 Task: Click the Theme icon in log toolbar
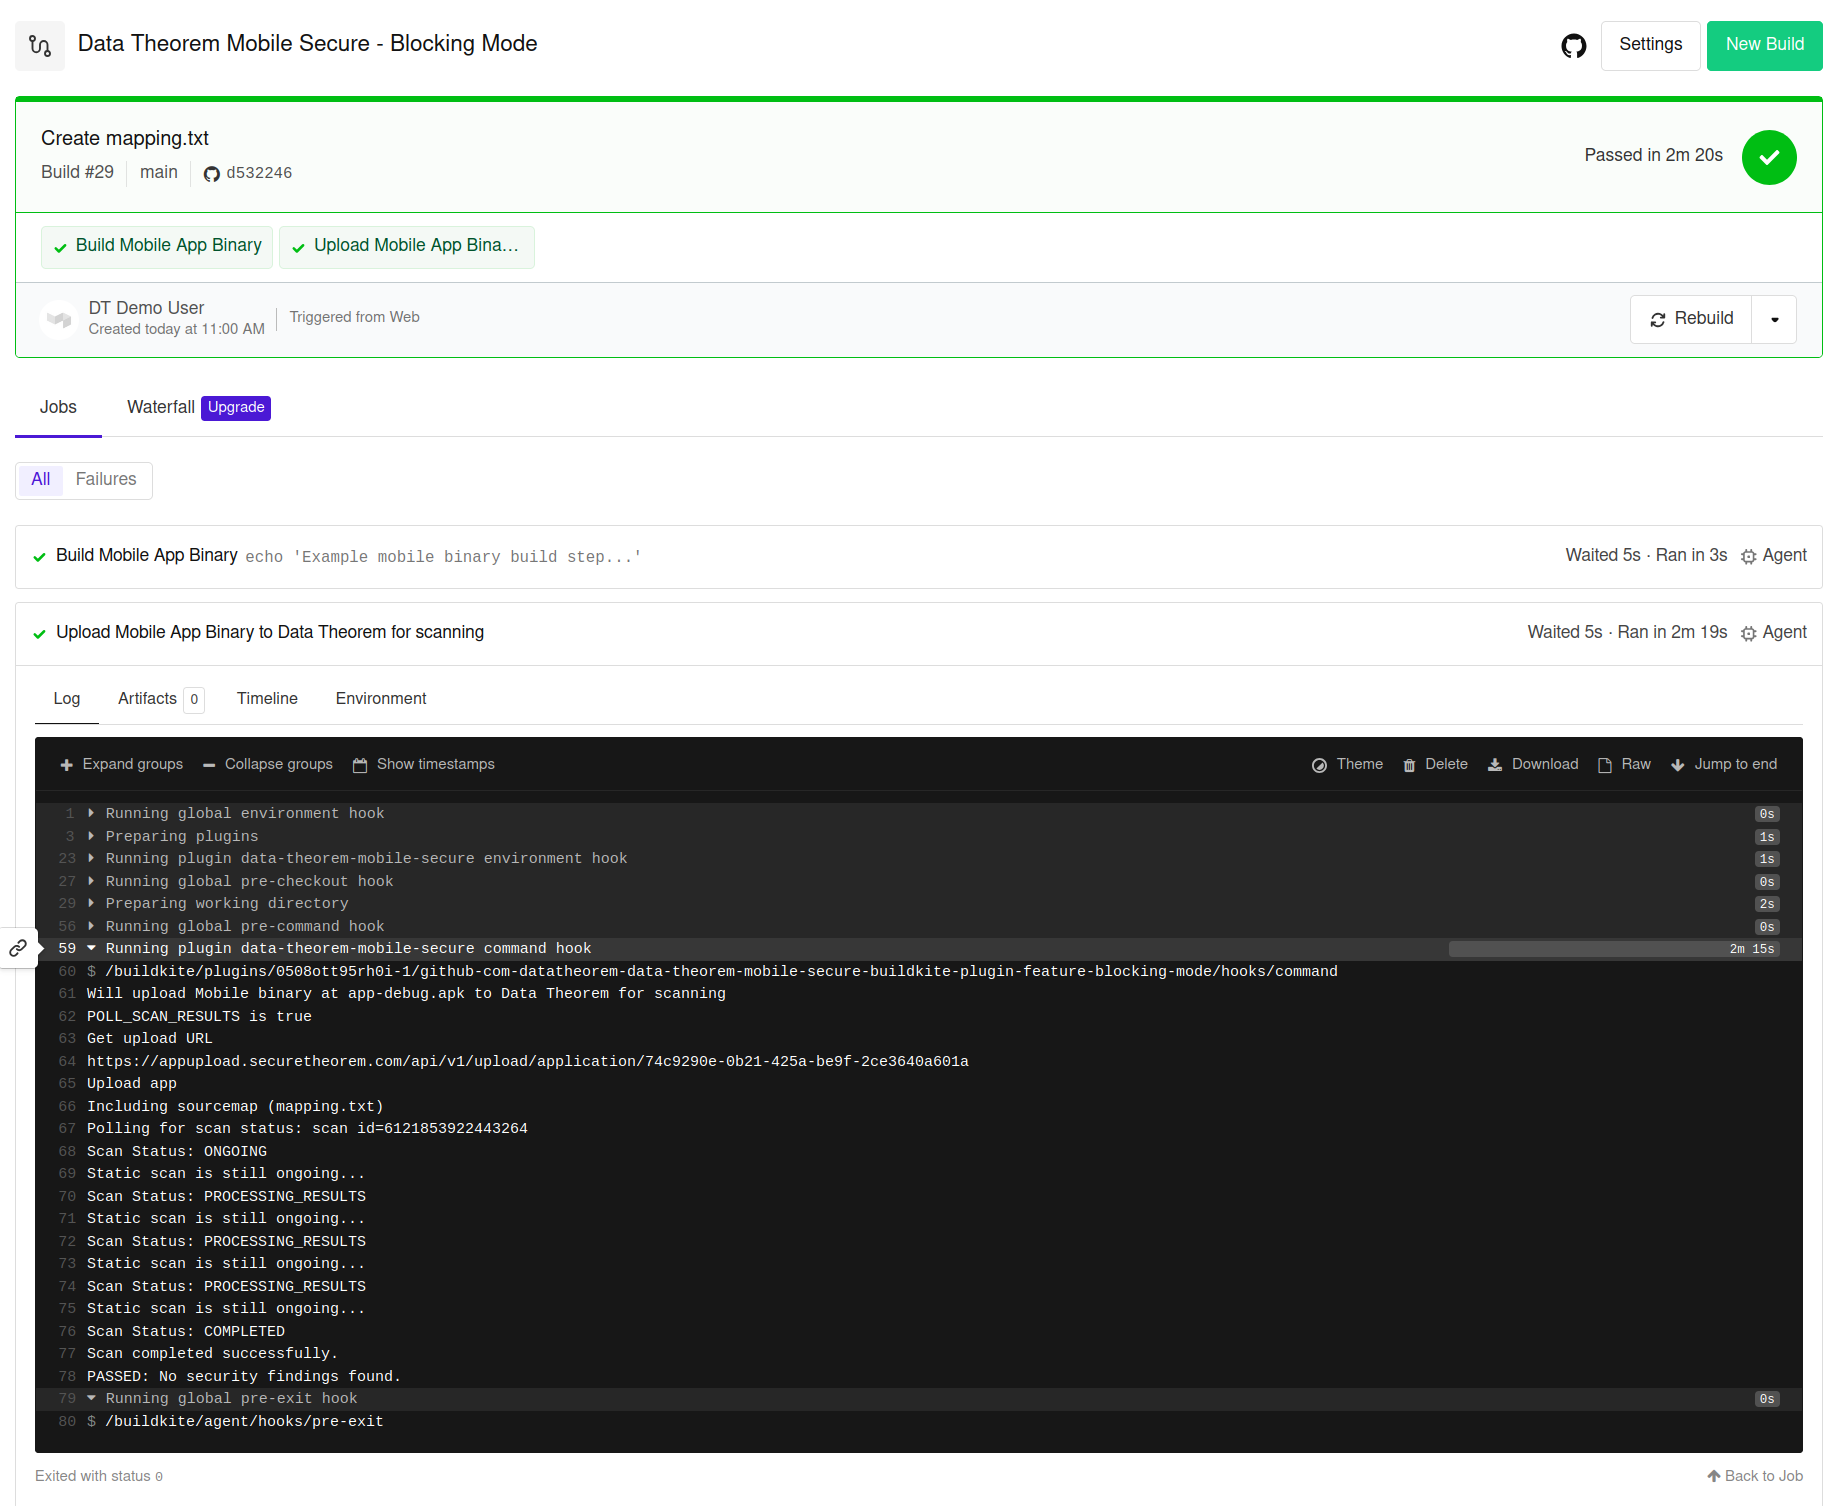(1319, 765)
